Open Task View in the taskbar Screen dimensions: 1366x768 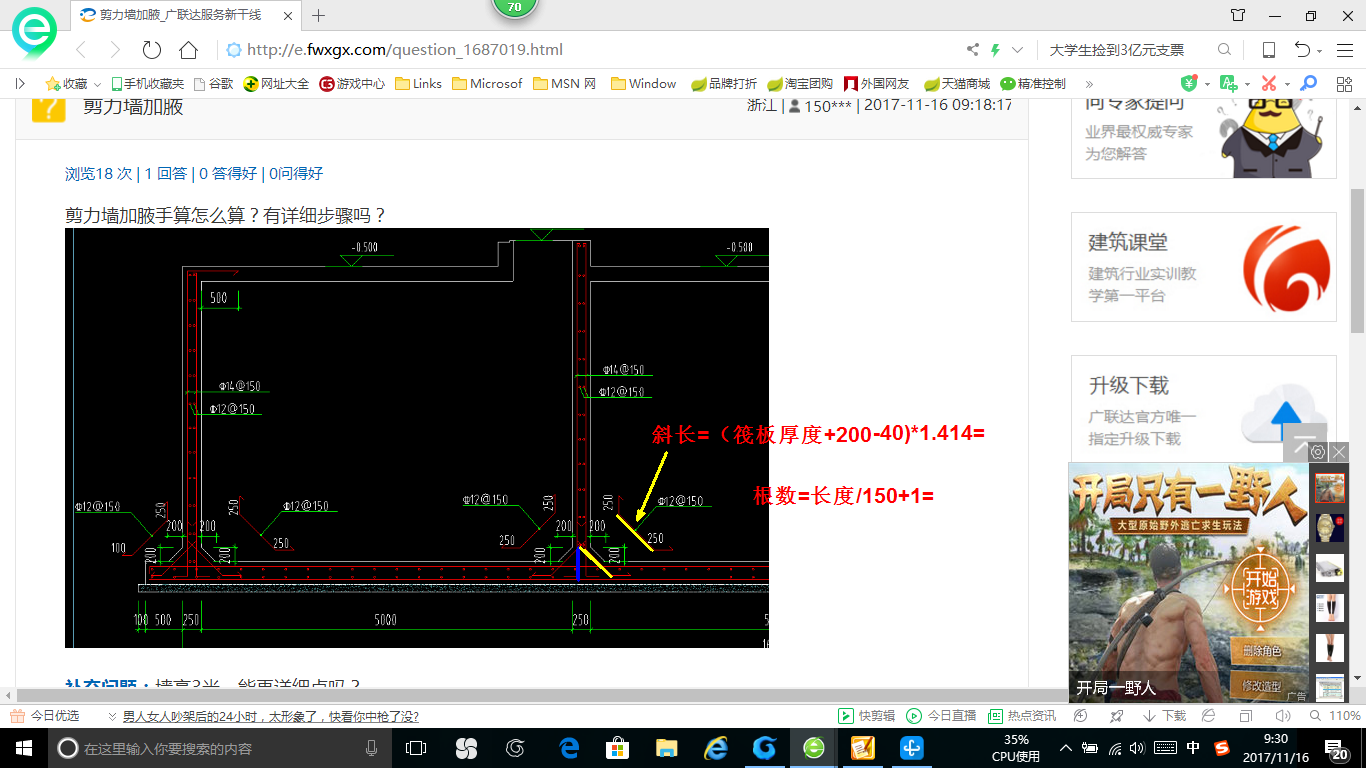click(416, 748)
